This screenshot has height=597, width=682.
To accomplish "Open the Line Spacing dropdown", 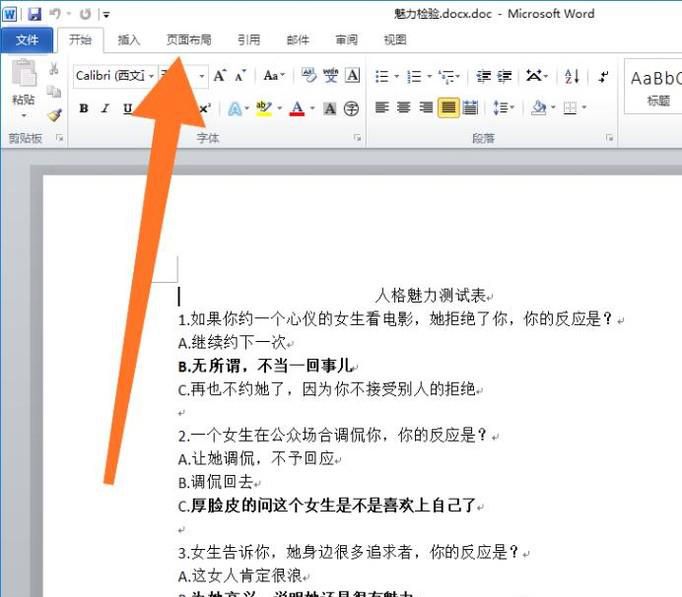I will [x=503, y=107].
